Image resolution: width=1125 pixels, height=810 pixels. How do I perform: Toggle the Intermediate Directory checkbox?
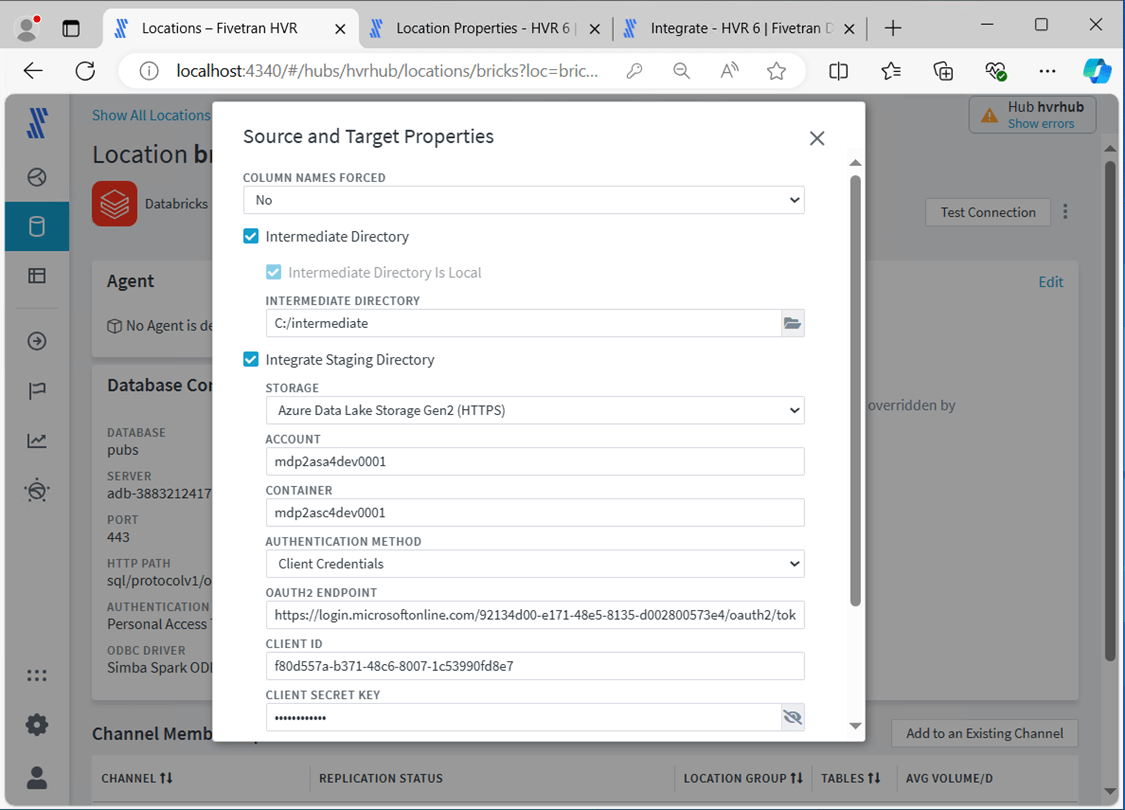pyautogui.click(x=250, y=236)
